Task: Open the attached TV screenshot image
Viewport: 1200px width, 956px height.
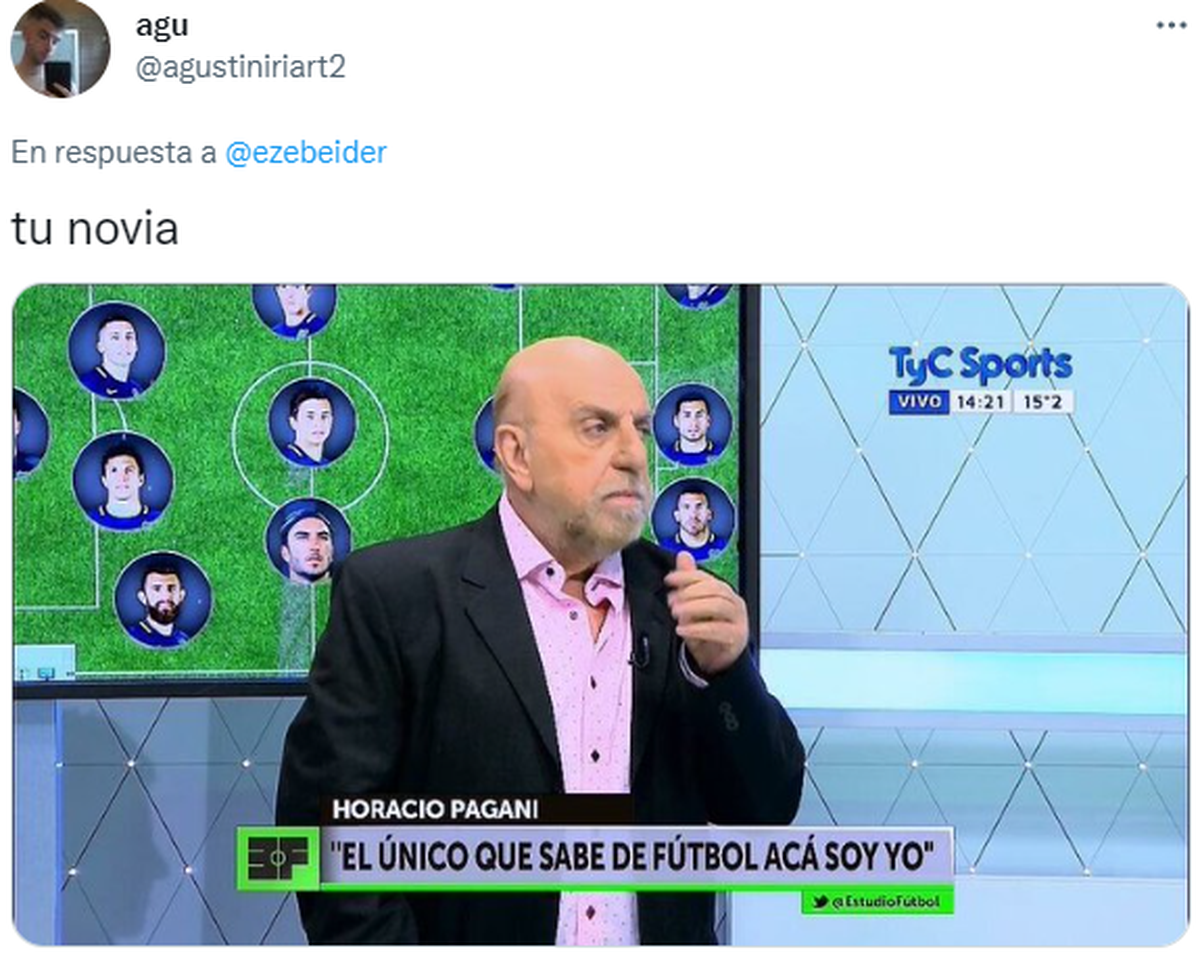Action: tap(600, 615)
